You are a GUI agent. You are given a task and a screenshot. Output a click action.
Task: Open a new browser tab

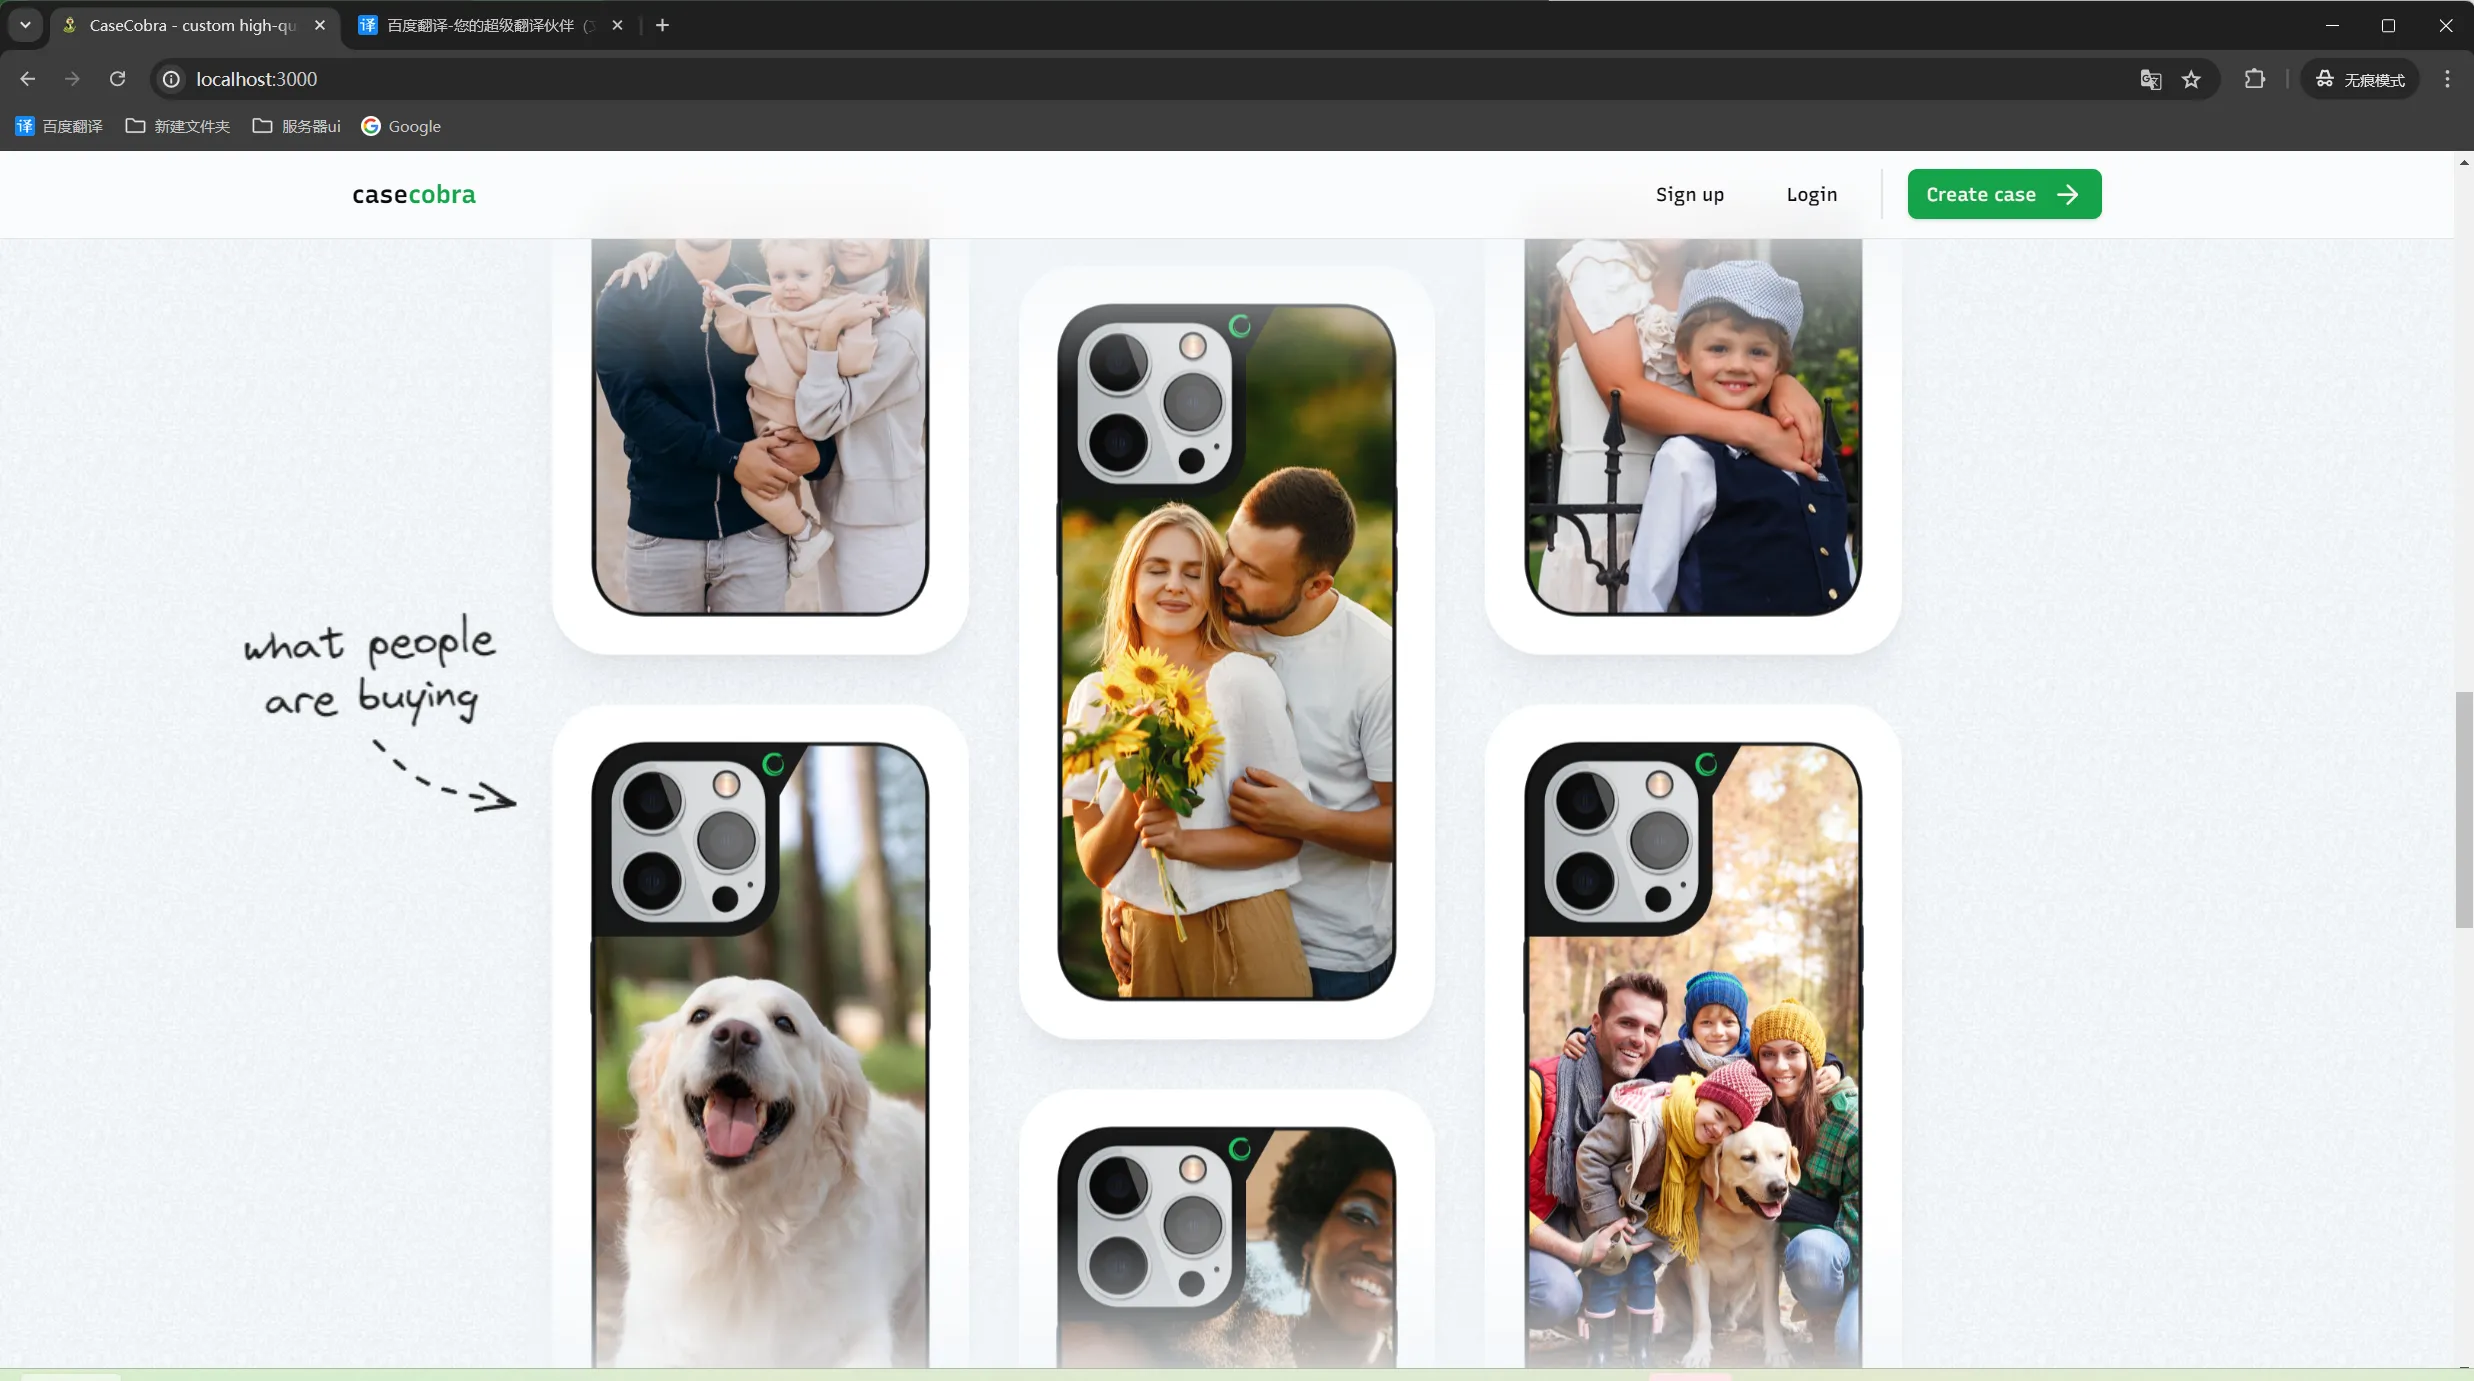(662, 25)
